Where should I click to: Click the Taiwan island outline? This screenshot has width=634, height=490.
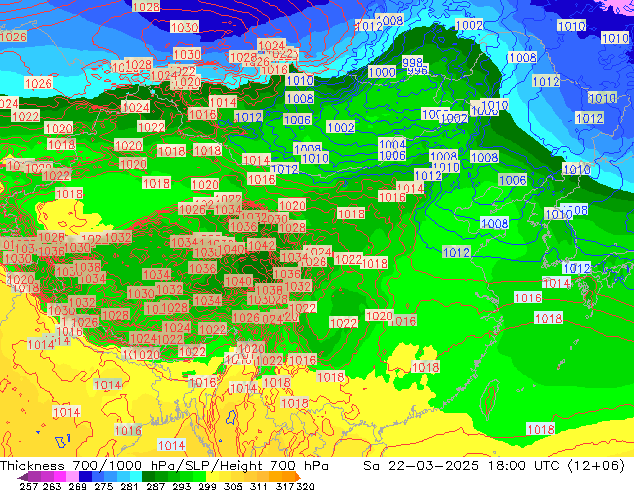[489, 400]
